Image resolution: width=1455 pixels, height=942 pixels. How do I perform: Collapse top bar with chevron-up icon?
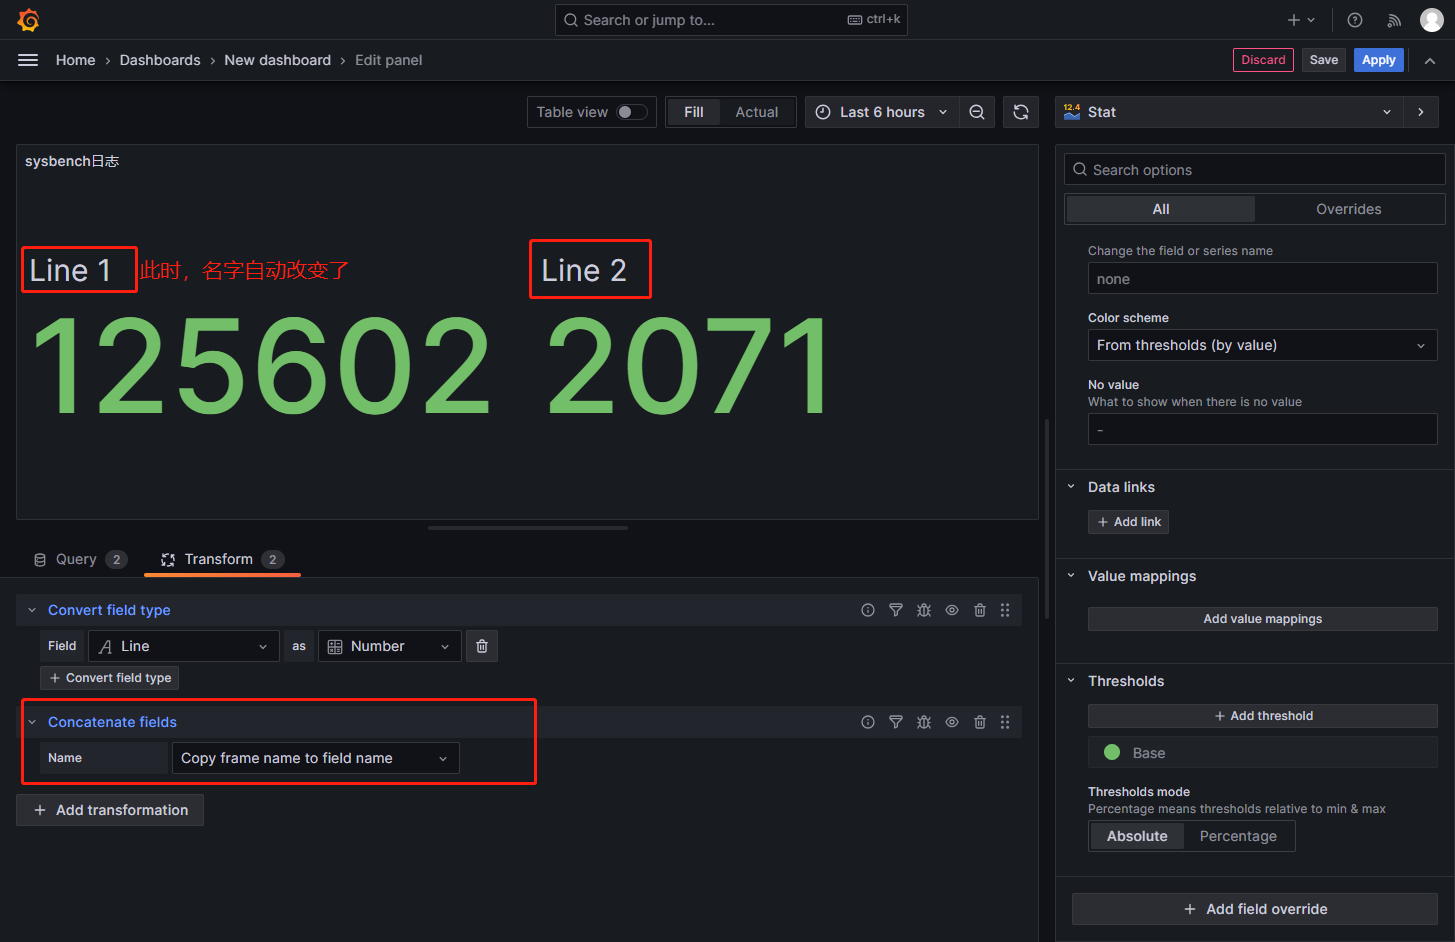point(1430,61)
